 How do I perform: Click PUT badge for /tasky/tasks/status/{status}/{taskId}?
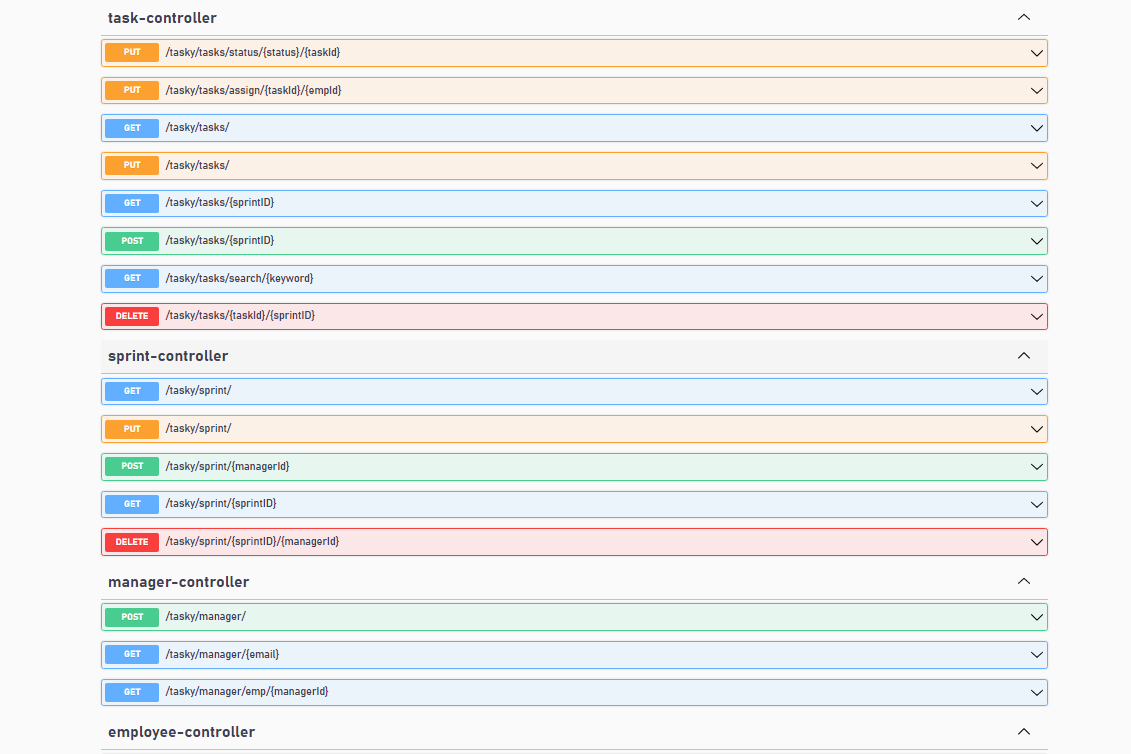coord(132,52)
